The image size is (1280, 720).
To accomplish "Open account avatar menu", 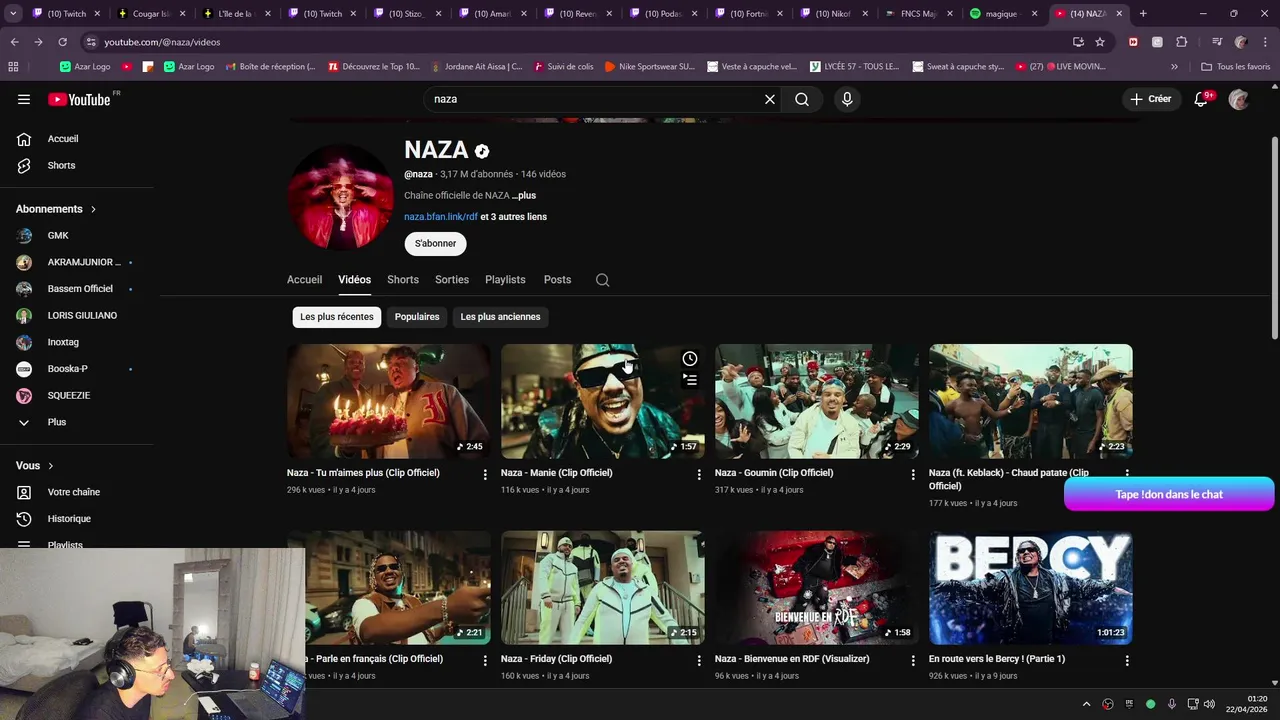I will (x=1239, y=99).
